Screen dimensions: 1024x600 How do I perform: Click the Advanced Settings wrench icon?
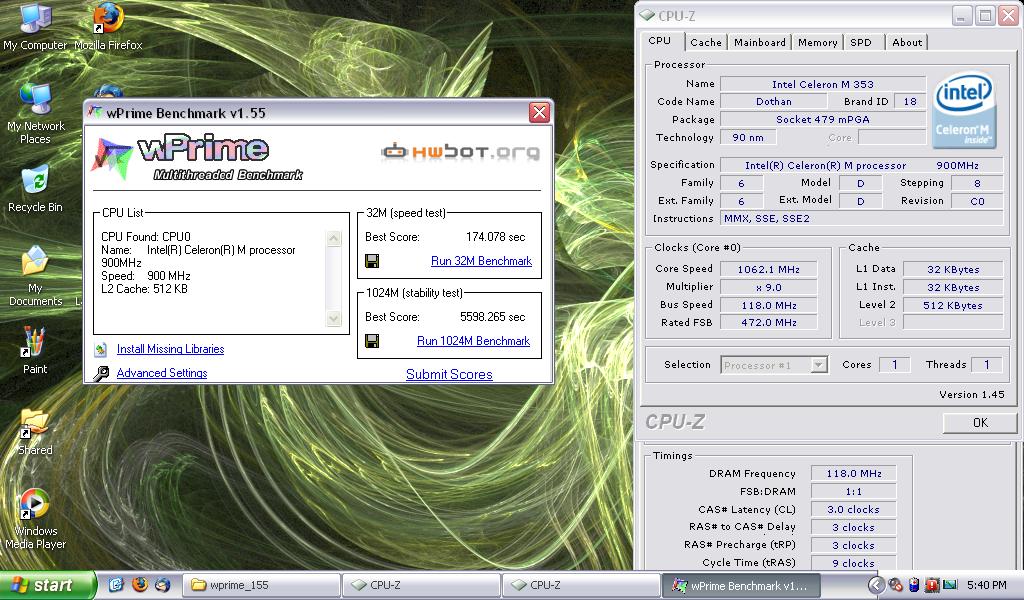click(x=101, y=373)
